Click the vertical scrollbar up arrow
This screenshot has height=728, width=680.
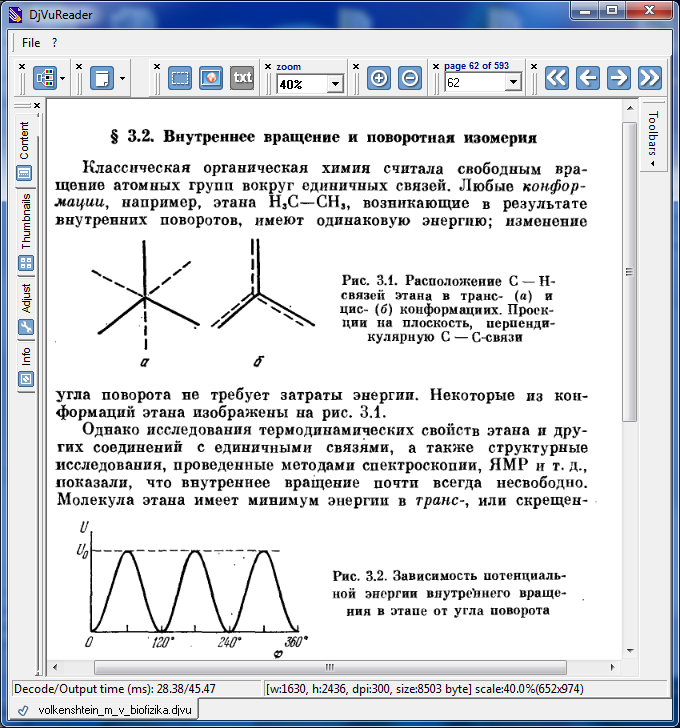click(630, 108)
